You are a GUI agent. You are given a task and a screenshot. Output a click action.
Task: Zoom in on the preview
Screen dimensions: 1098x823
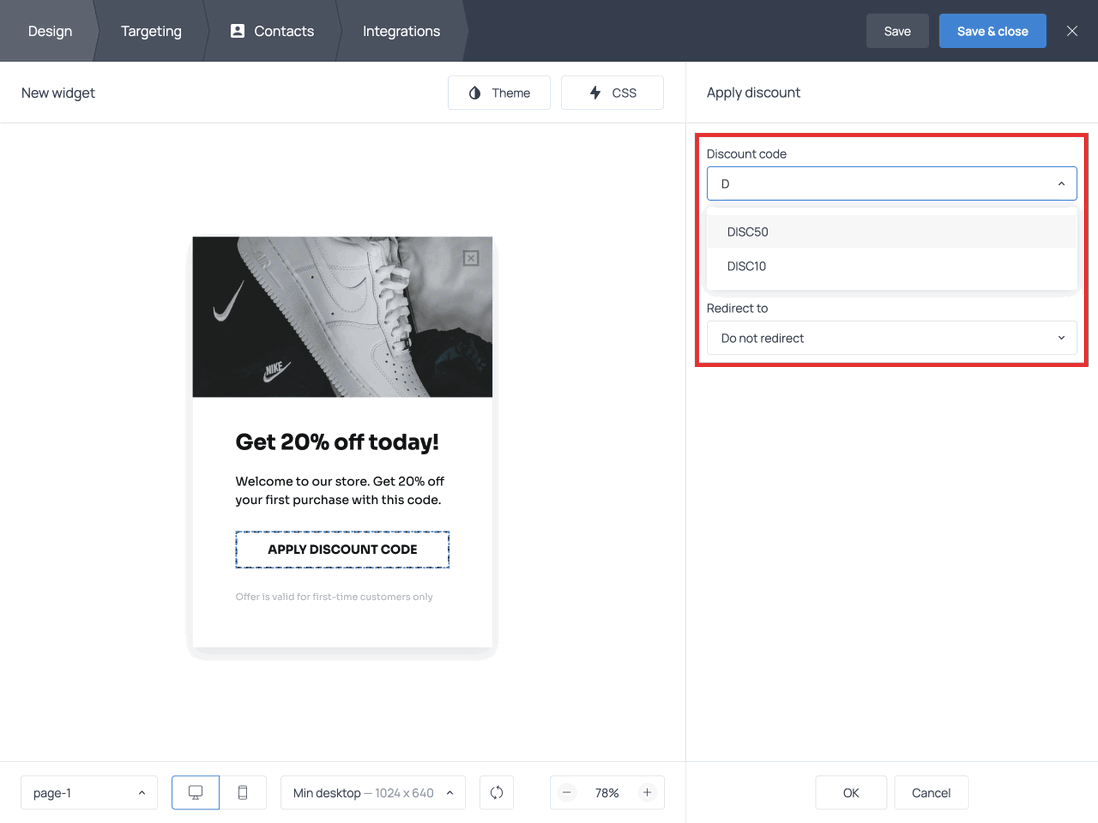pos(646,792)
